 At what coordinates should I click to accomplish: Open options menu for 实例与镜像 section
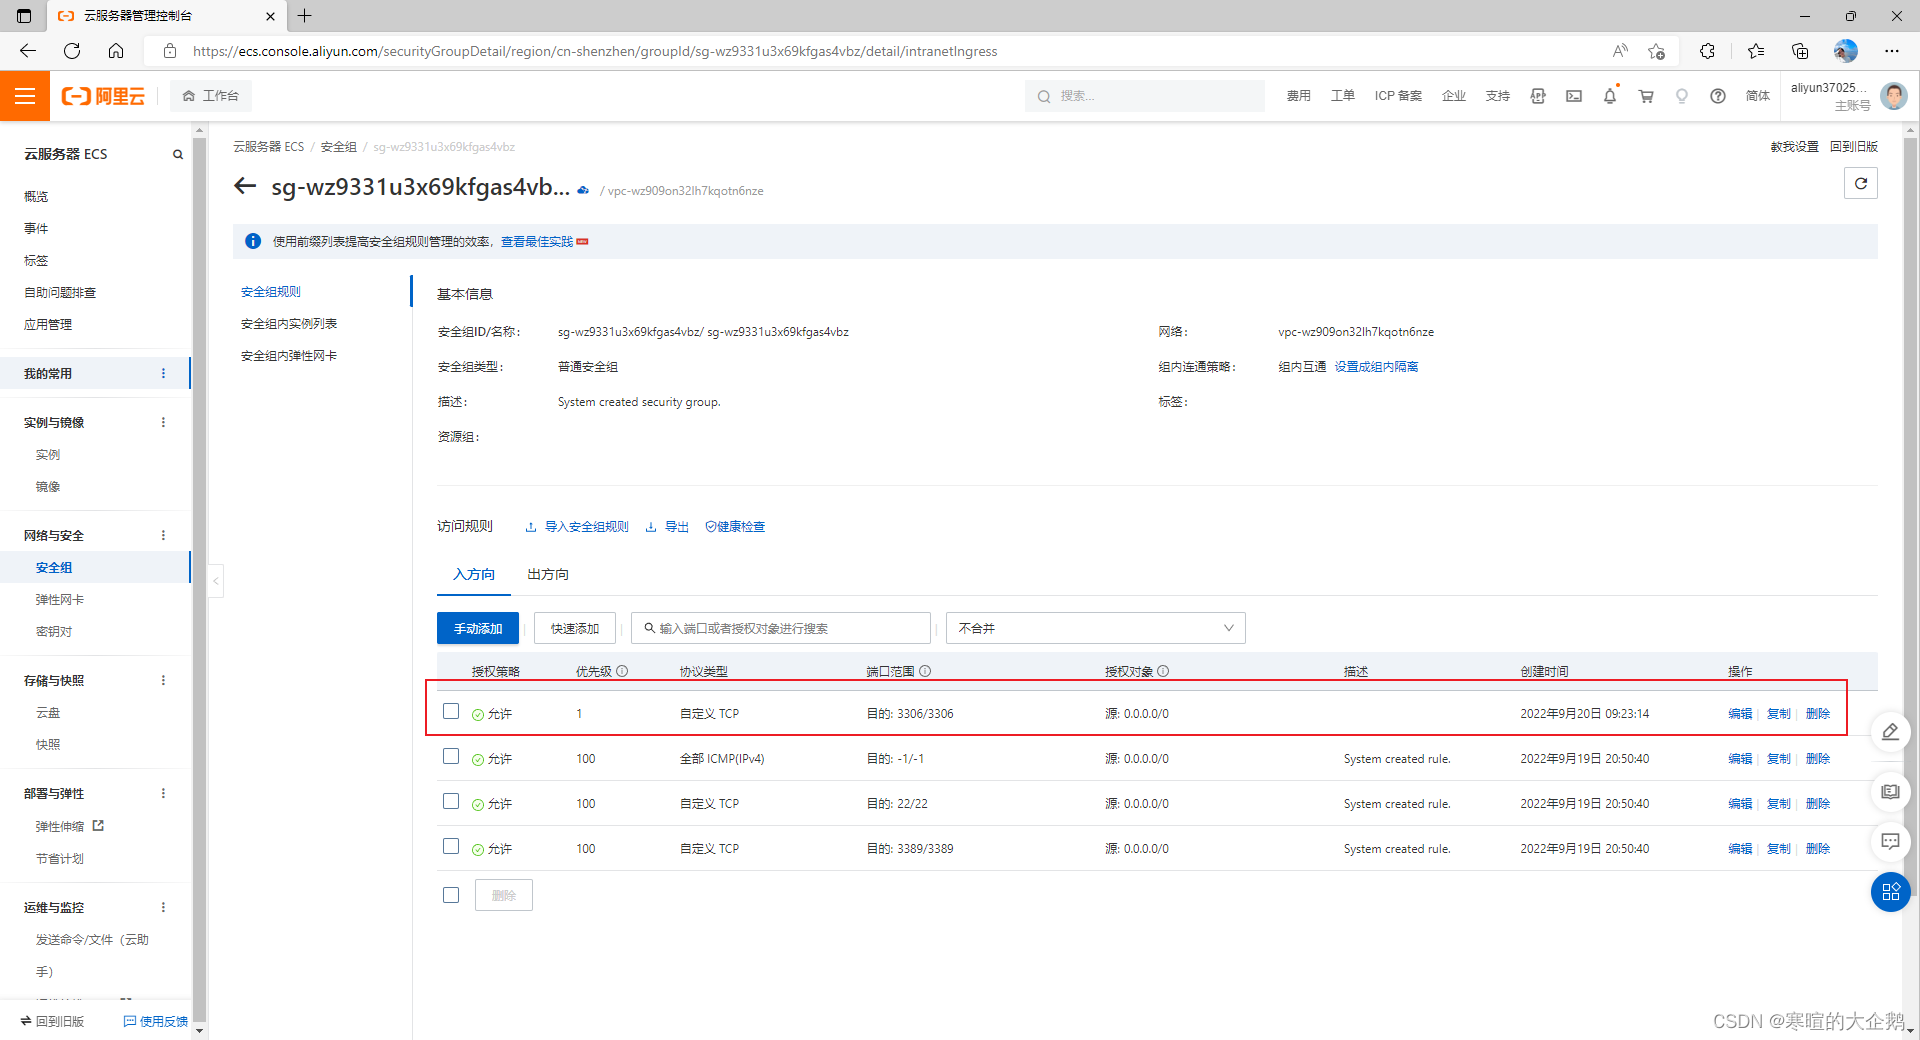click(164, 422)
